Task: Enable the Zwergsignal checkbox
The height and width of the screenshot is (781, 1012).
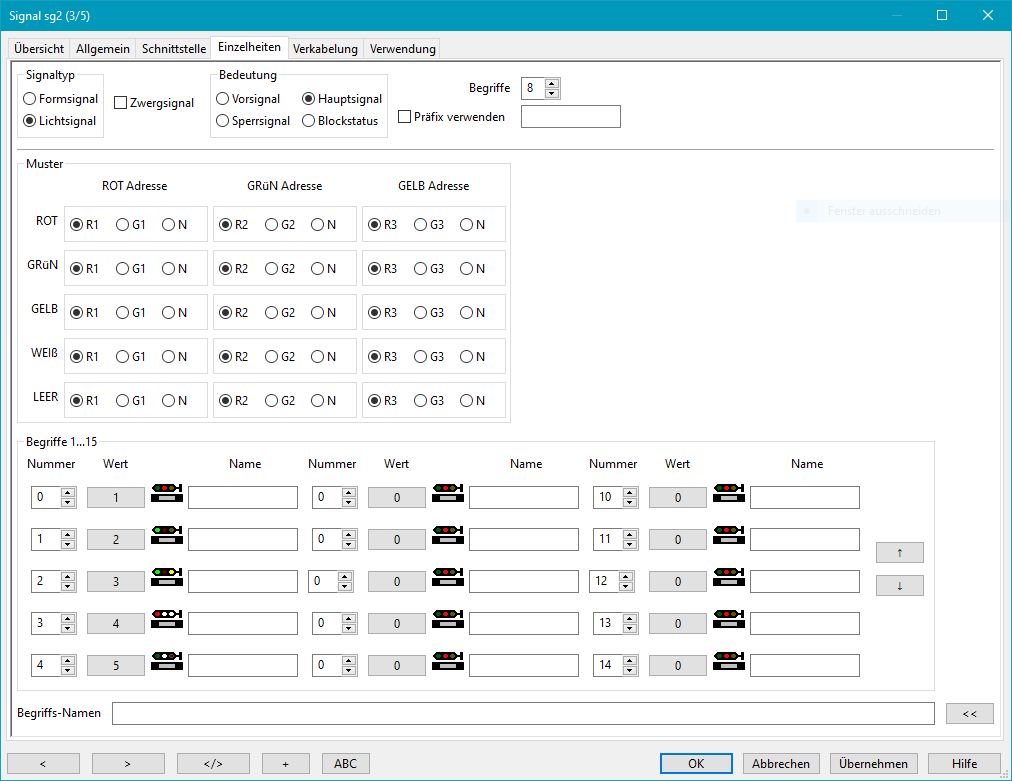Action: tap(121, 103)
